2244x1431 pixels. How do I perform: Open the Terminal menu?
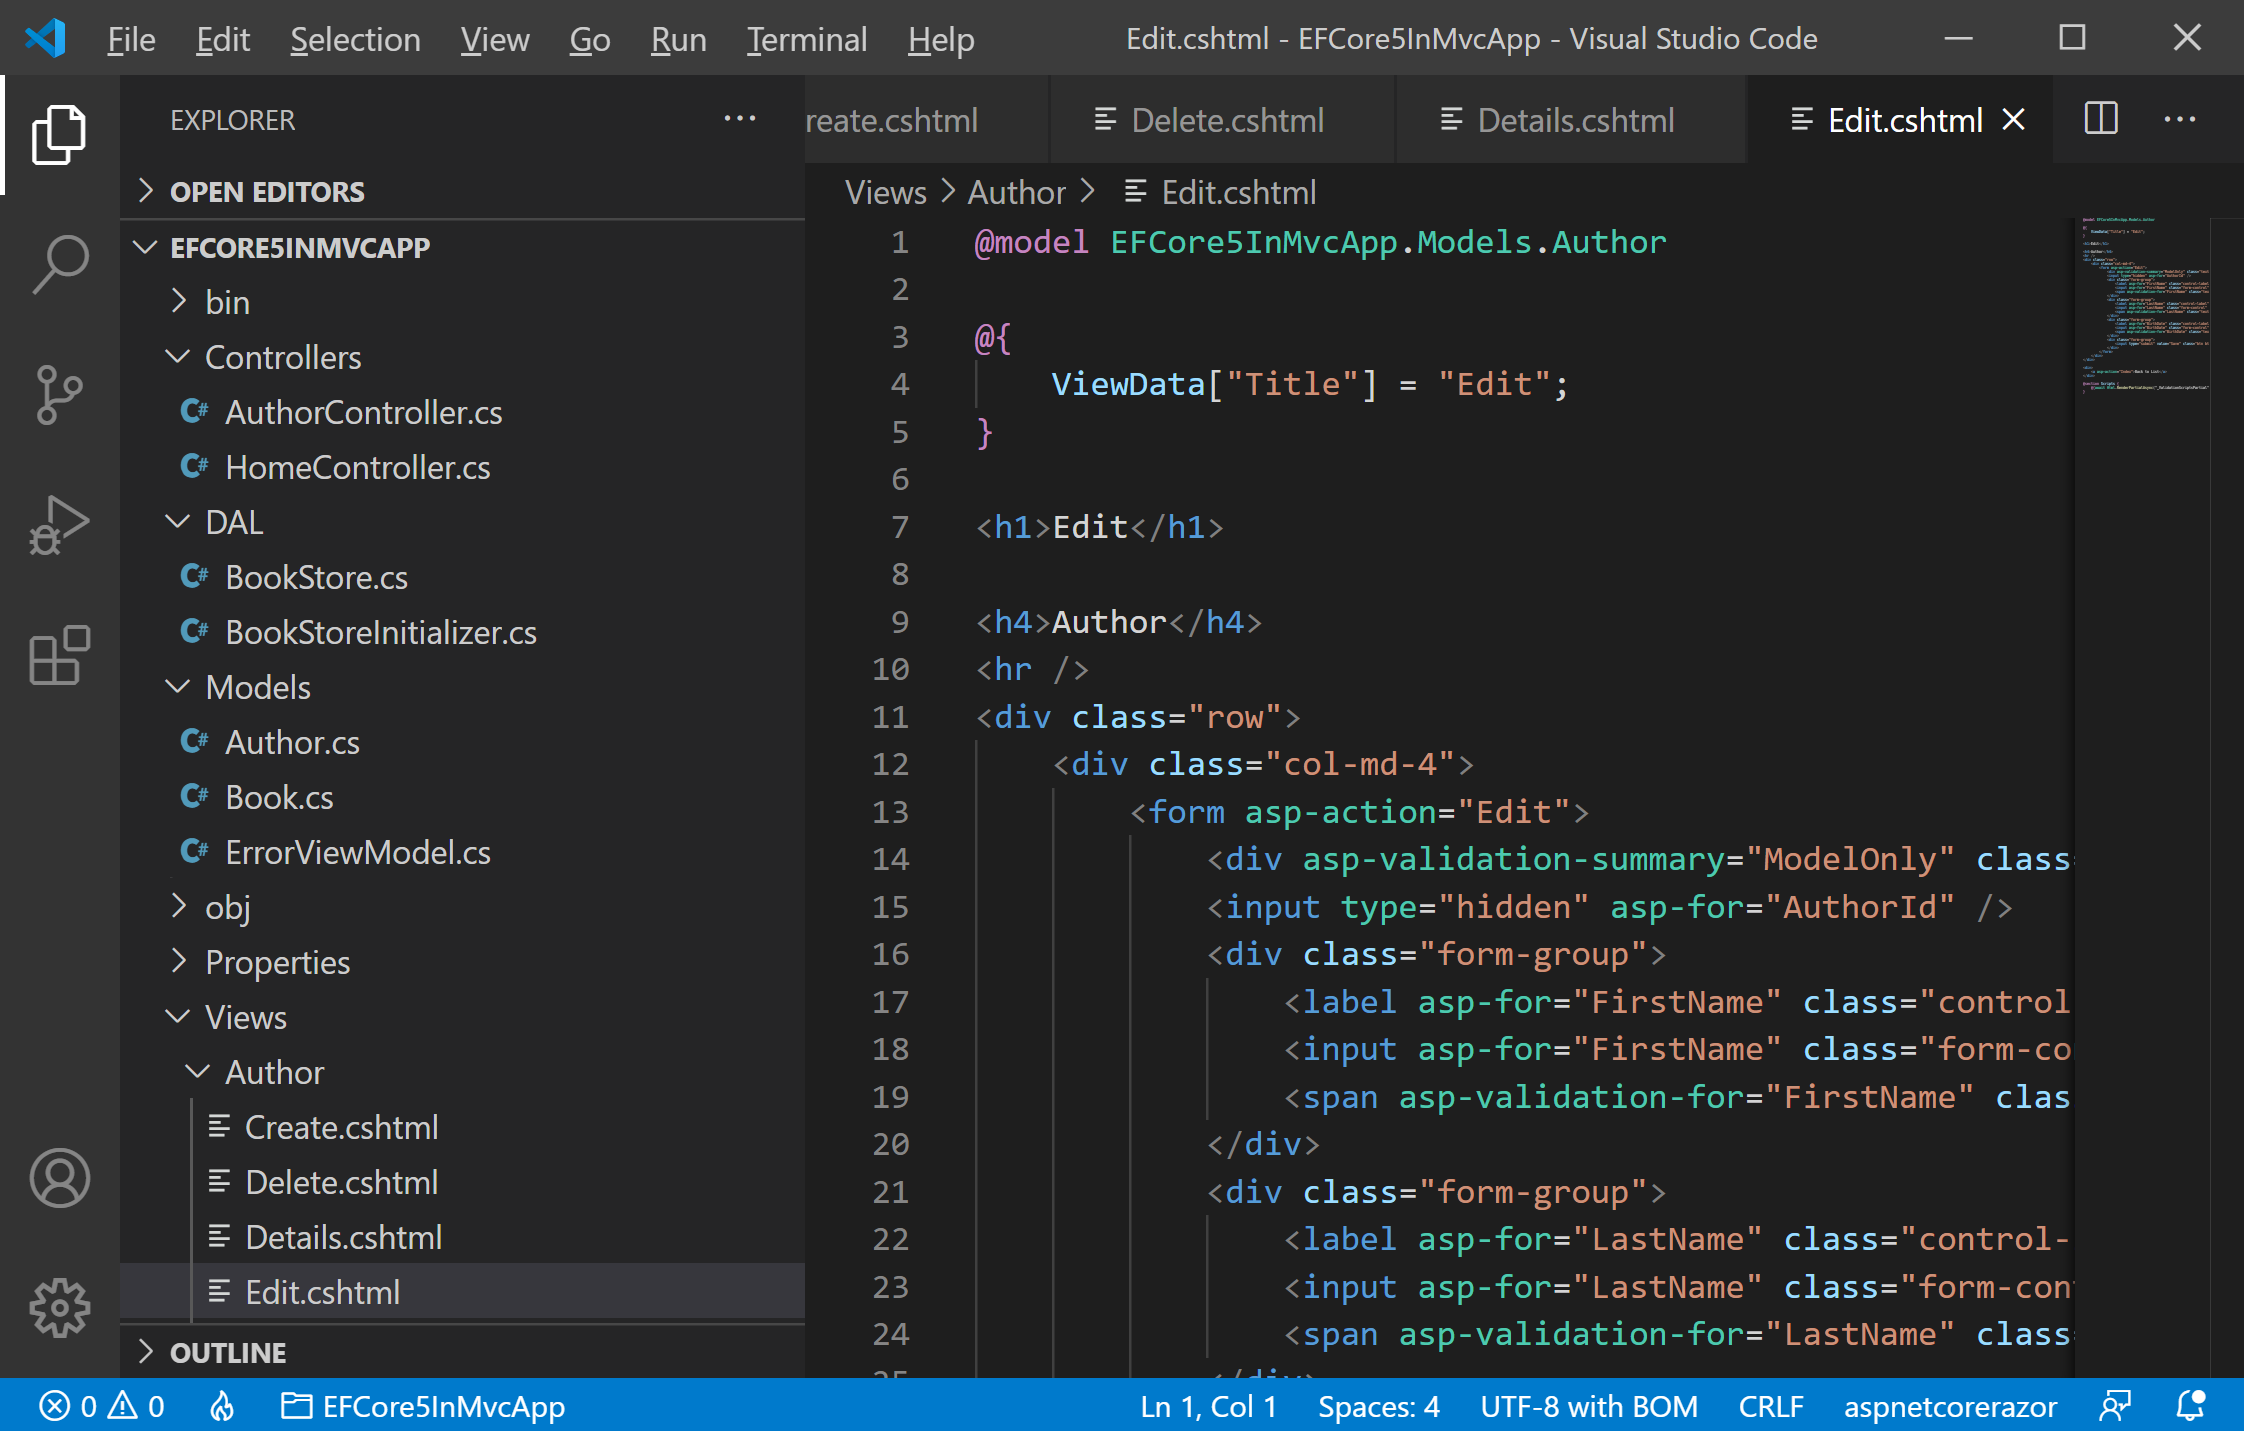click(806, 40)
